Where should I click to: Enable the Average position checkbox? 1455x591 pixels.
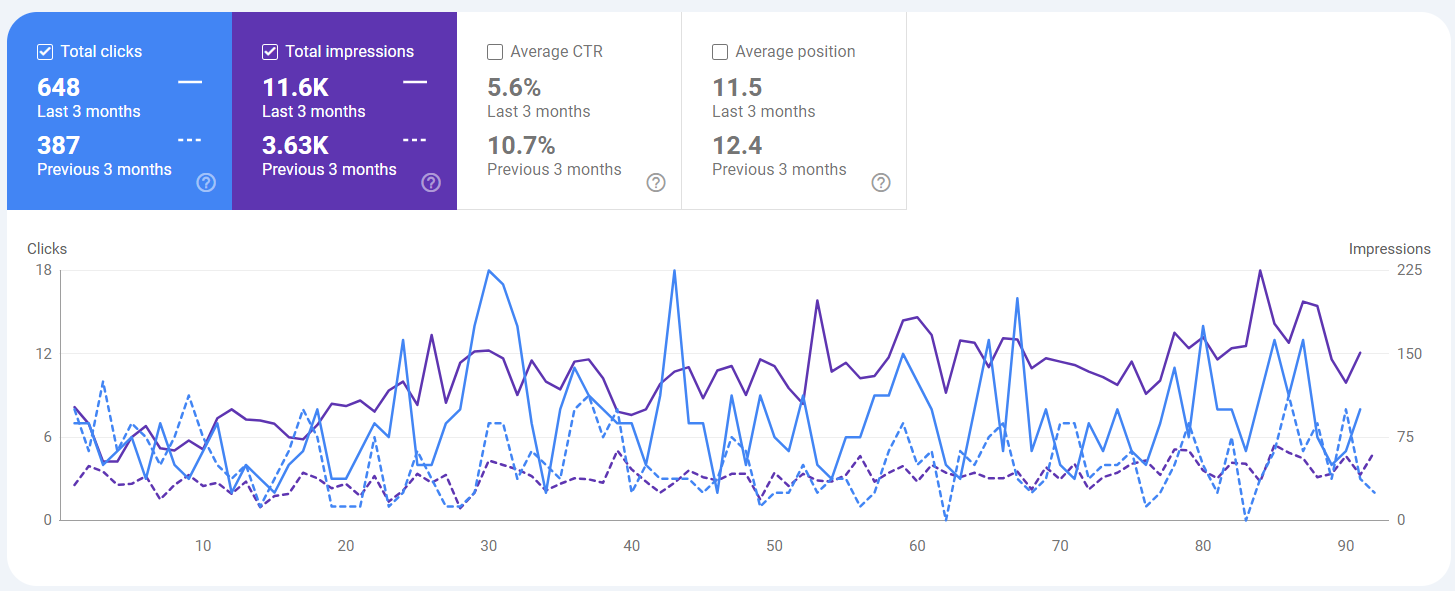point(720,52)
